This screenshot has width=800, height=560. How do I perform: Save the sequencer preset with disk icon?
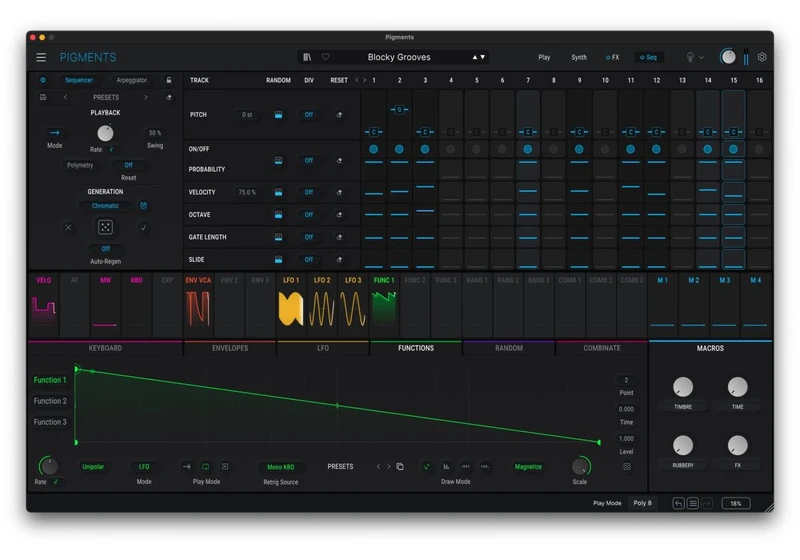43,97
